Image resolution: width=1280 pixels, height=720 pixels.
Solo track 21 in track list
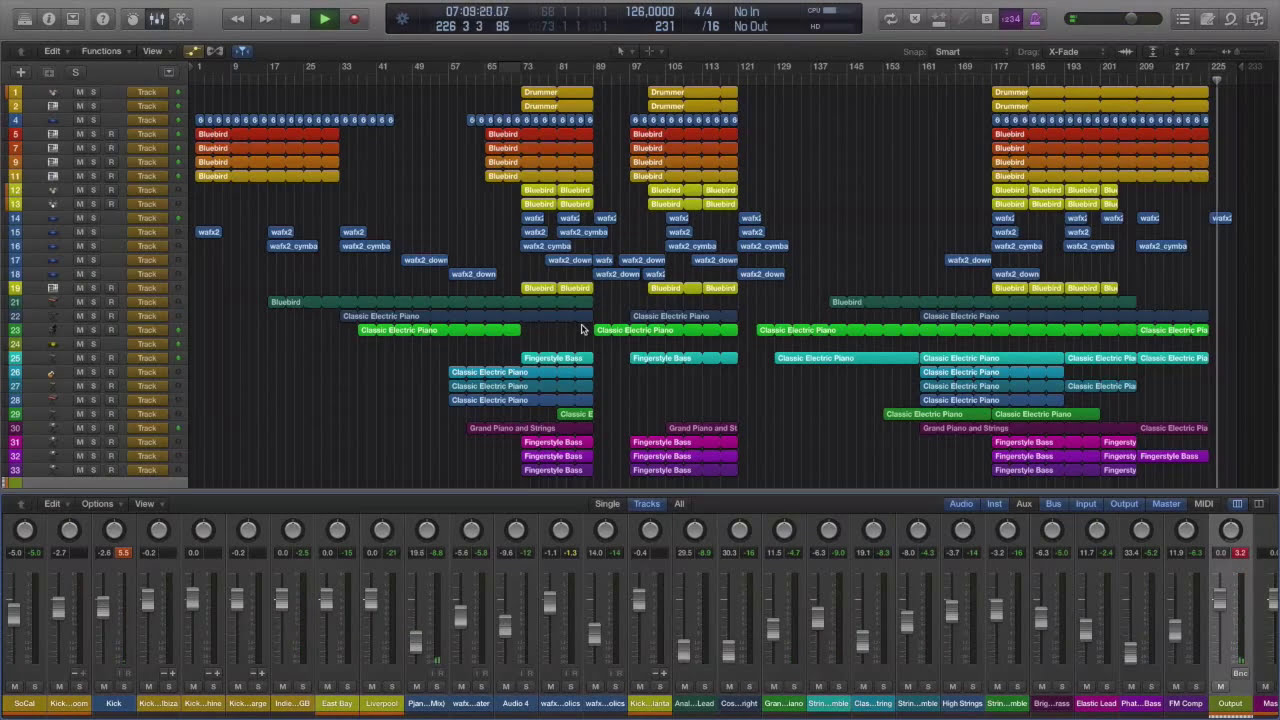94,302
